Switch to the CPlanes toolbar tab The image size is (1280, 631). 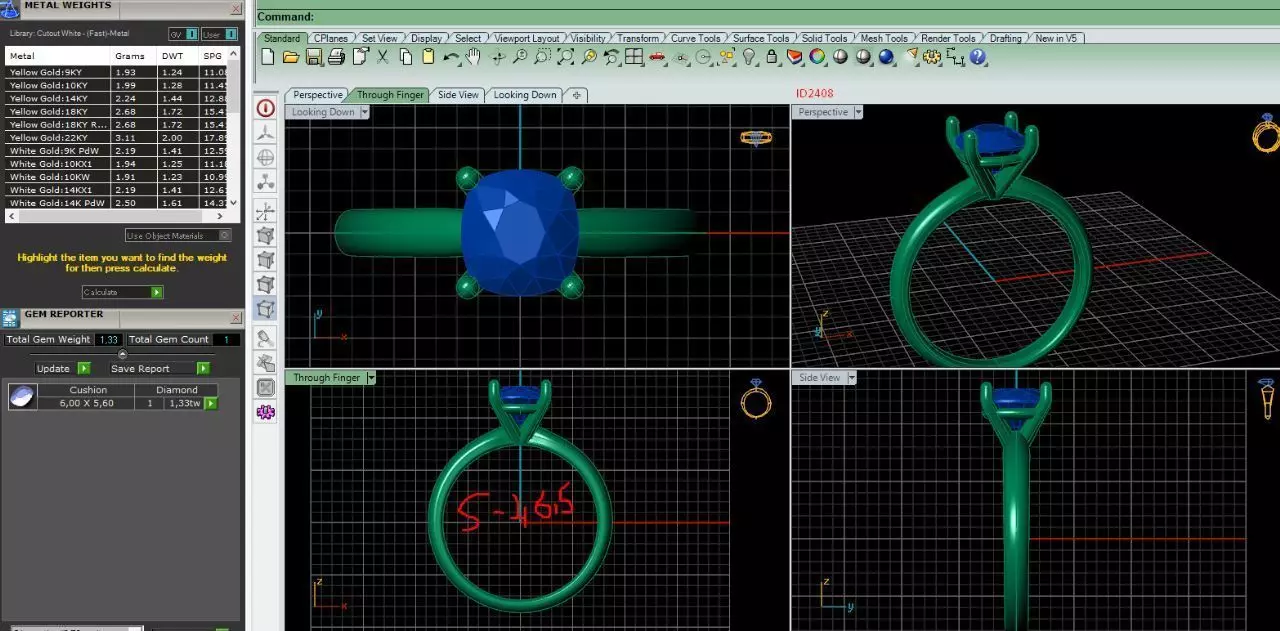(x=331, y=38)
